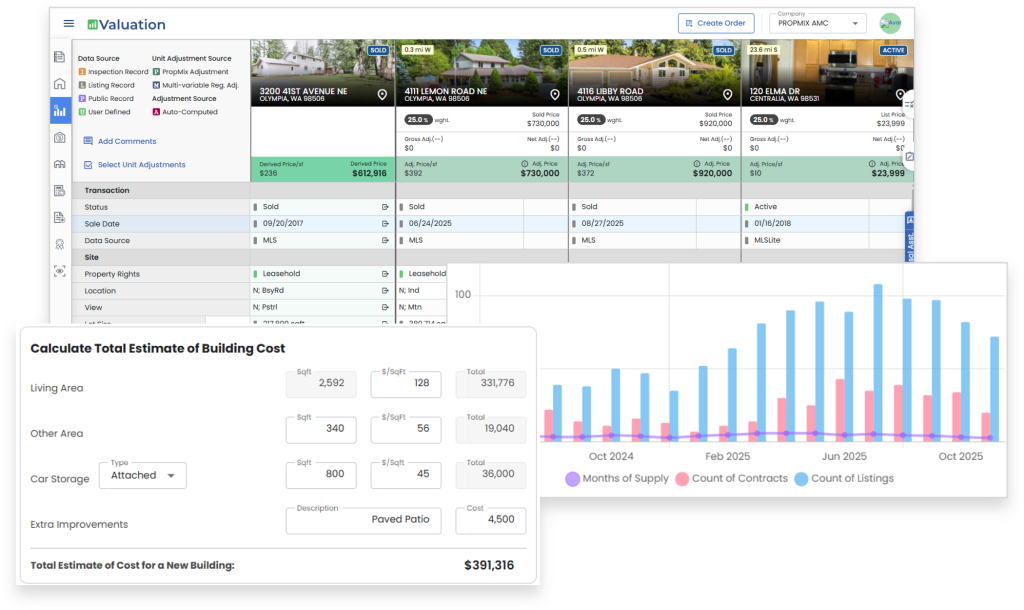Open the home icon in left sidebar
The height and width of the screenshot is (610, 1024).
(x=60, y=84)
